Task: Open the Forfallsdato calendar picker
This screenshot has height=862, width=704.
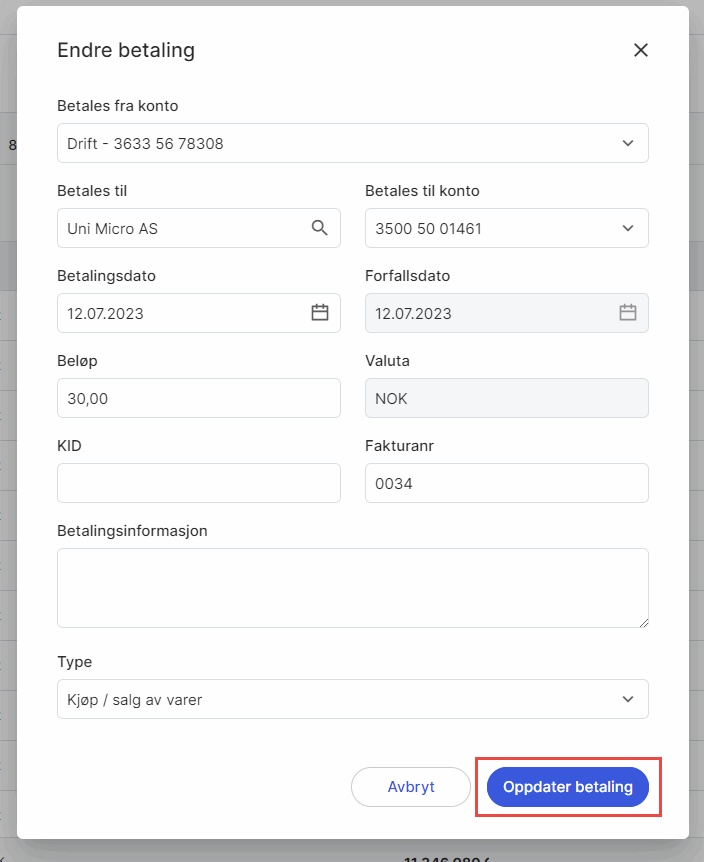Action: 627,313
